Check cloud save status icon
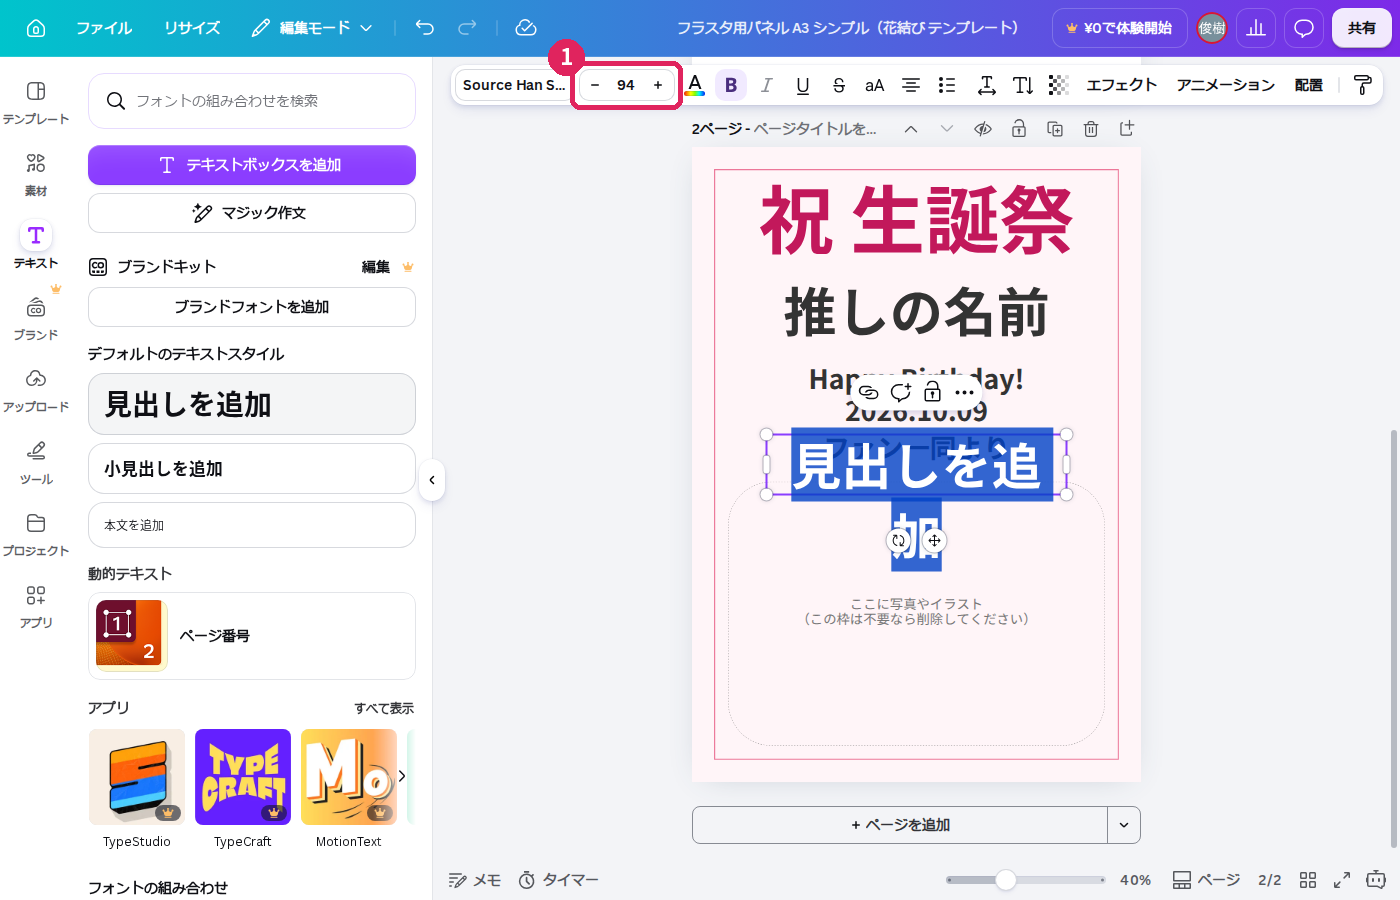Image resolution: width=1400 pixels, height=900 pixels. pyautogui.click(x=526, y=28)
